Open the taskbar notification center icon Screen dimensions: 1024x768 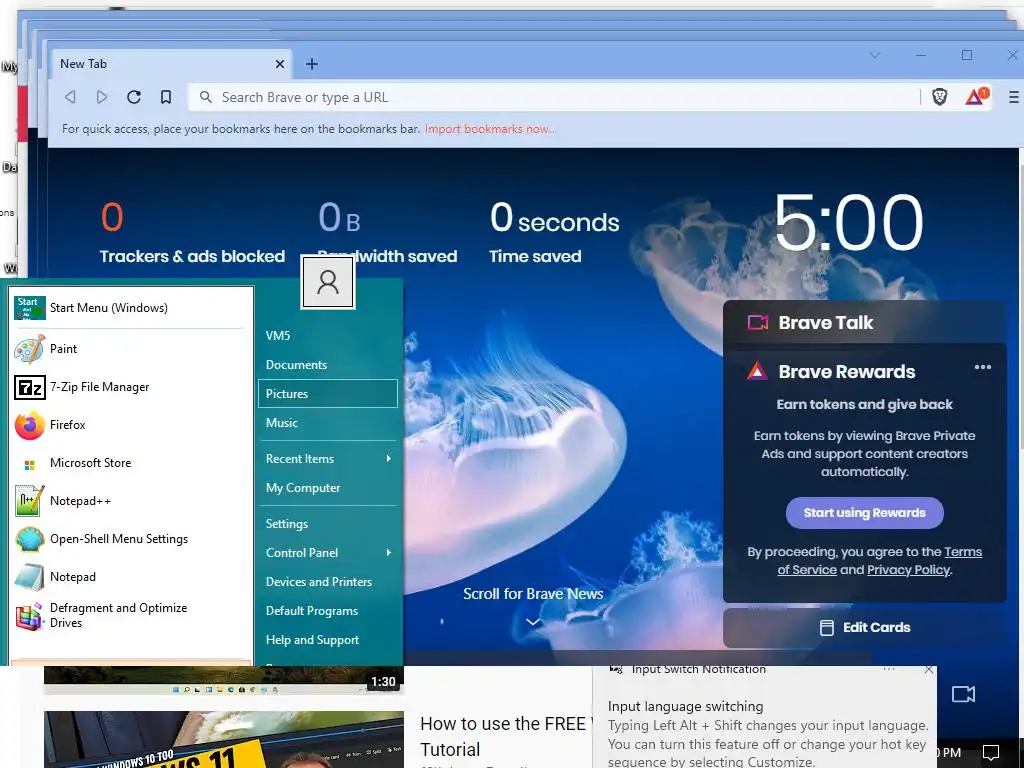pos(991,752)
